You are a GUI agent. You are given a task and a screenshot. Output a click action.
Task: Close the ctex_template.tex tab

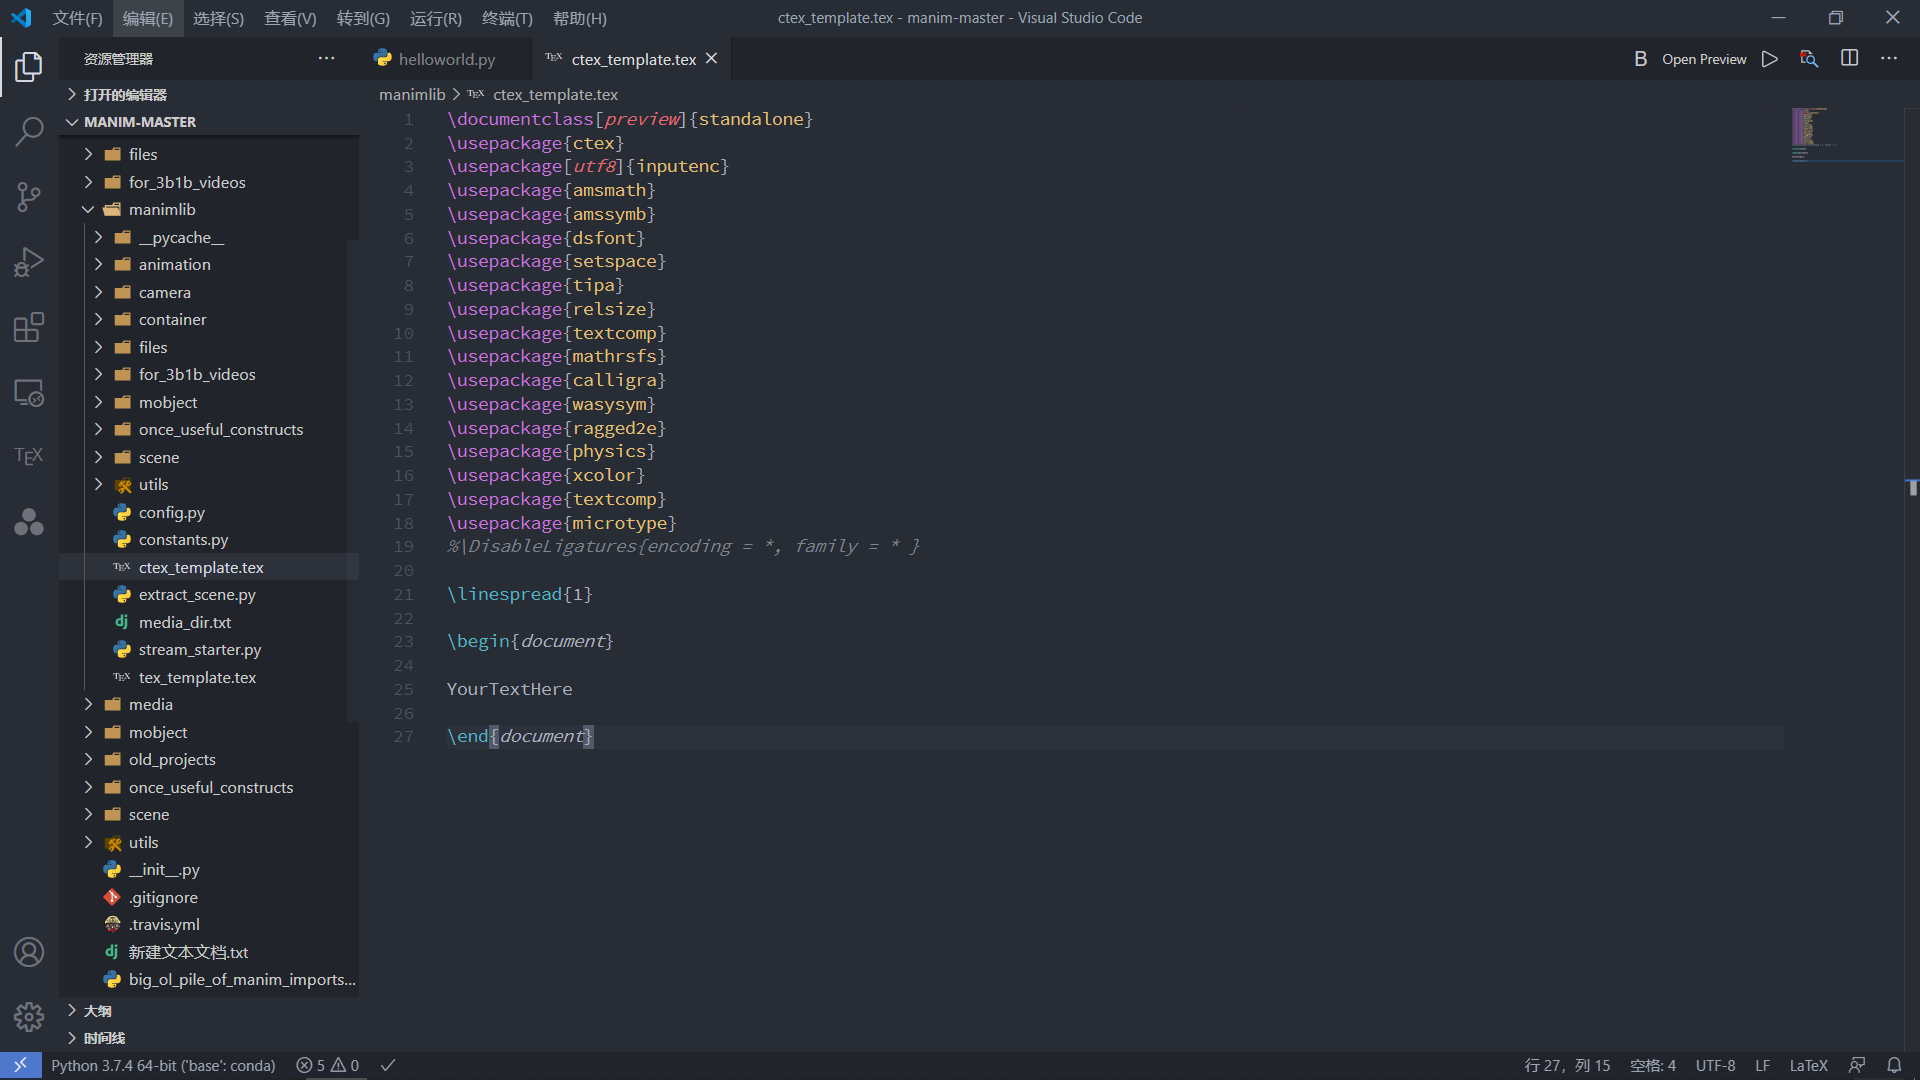pyautogui.click(x=711, y=59)
